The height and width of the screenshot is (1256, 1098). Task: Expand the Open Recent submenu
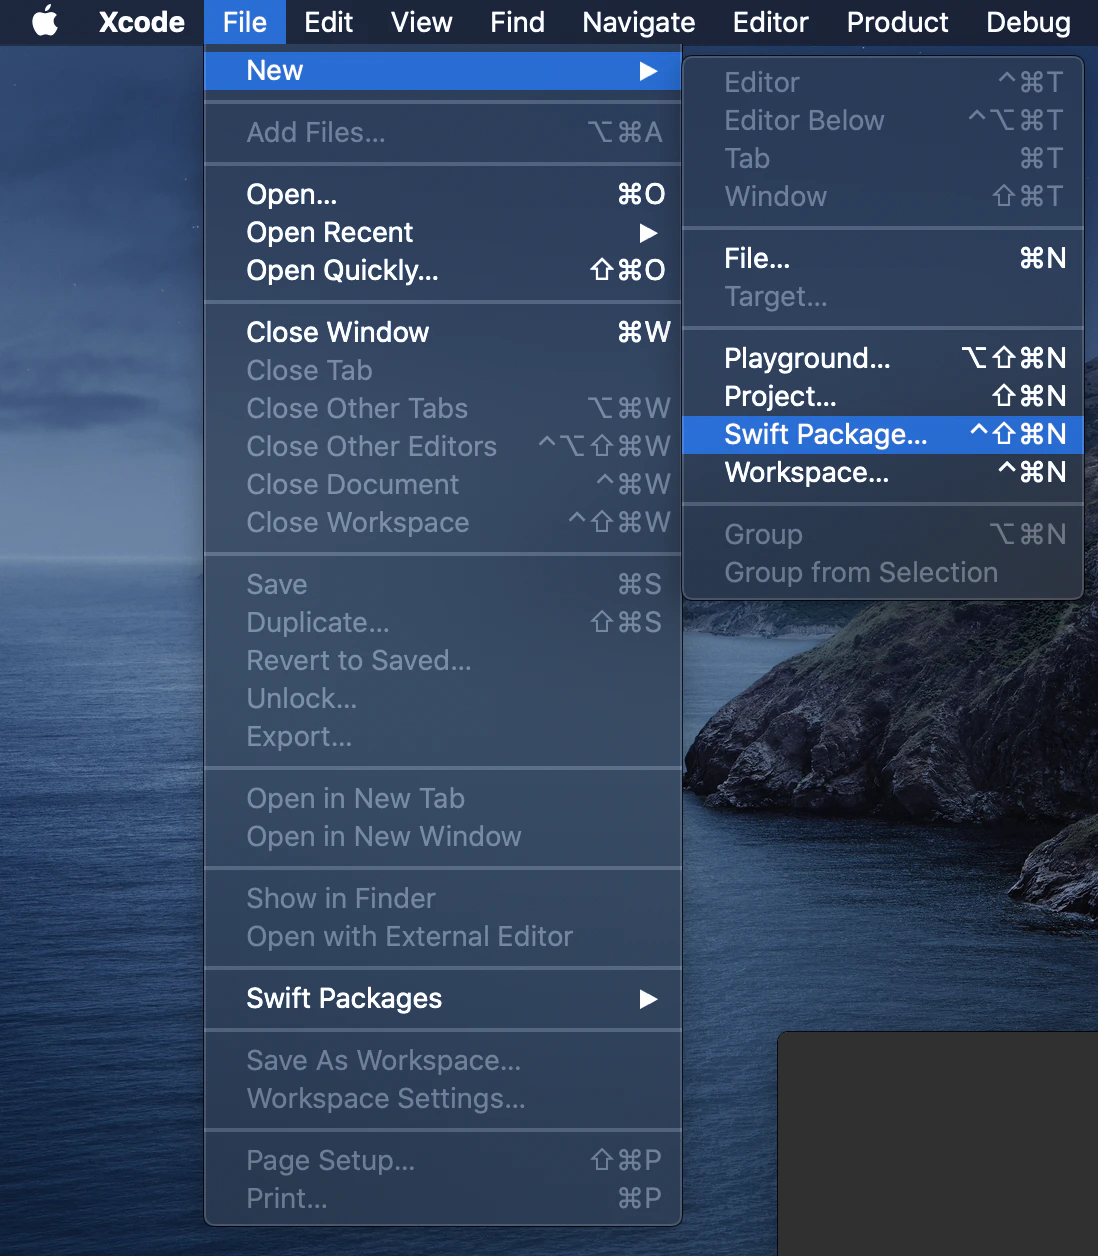click(x=443, y=232)
